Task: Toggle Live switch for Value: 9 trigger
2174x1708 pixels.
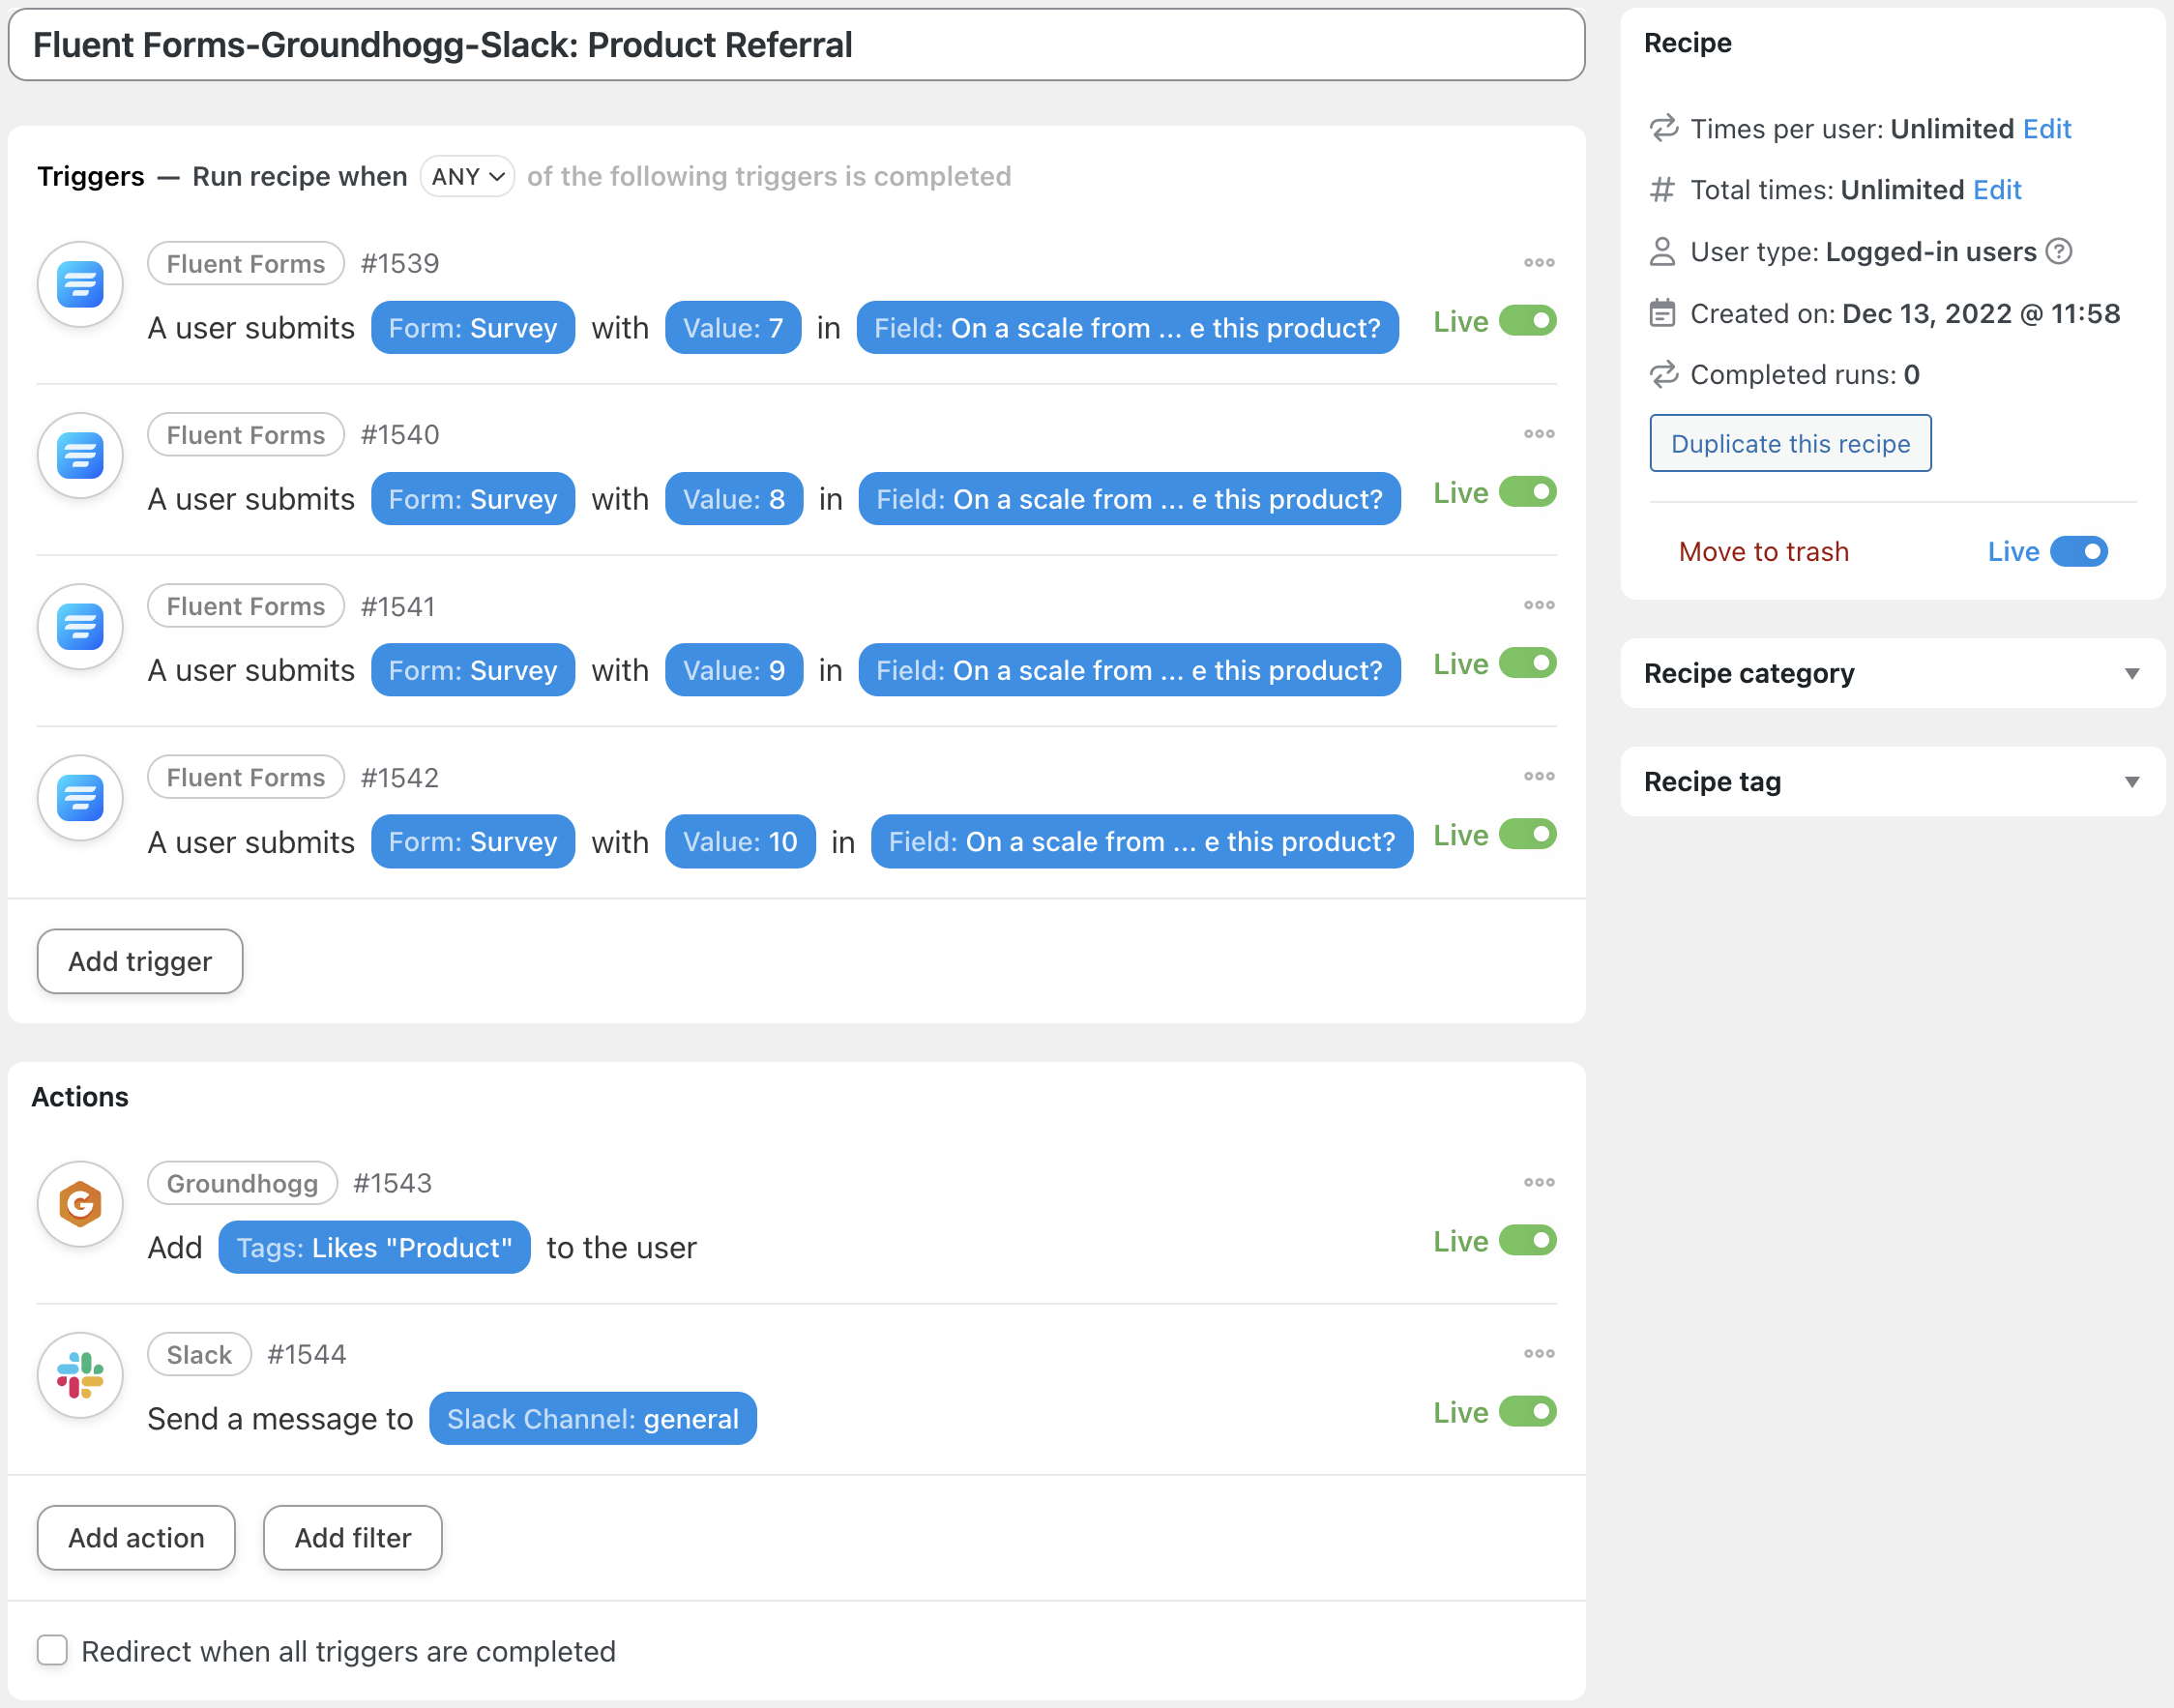Action: [x=1527, y=663]
